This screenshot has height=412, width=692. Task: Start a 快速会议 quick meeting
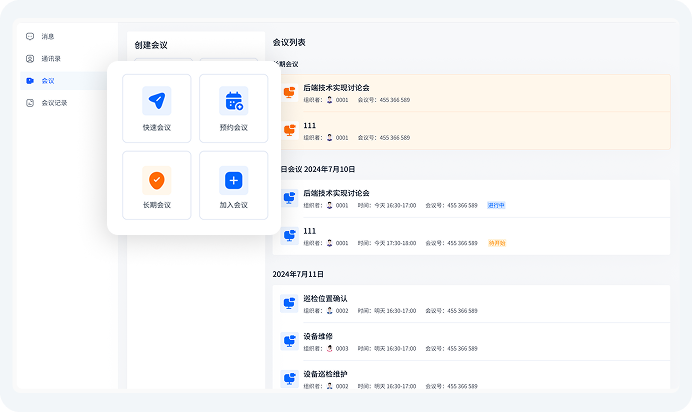[157, 109]
